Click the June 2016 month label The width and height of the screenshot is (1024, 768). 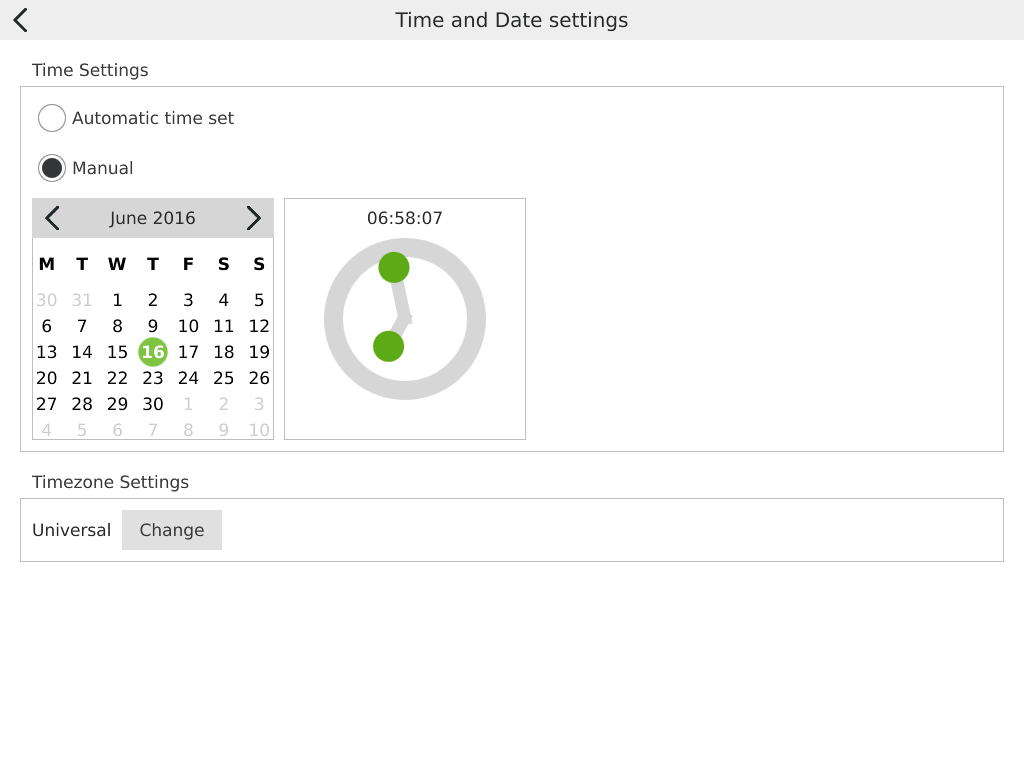pos(152,217)
